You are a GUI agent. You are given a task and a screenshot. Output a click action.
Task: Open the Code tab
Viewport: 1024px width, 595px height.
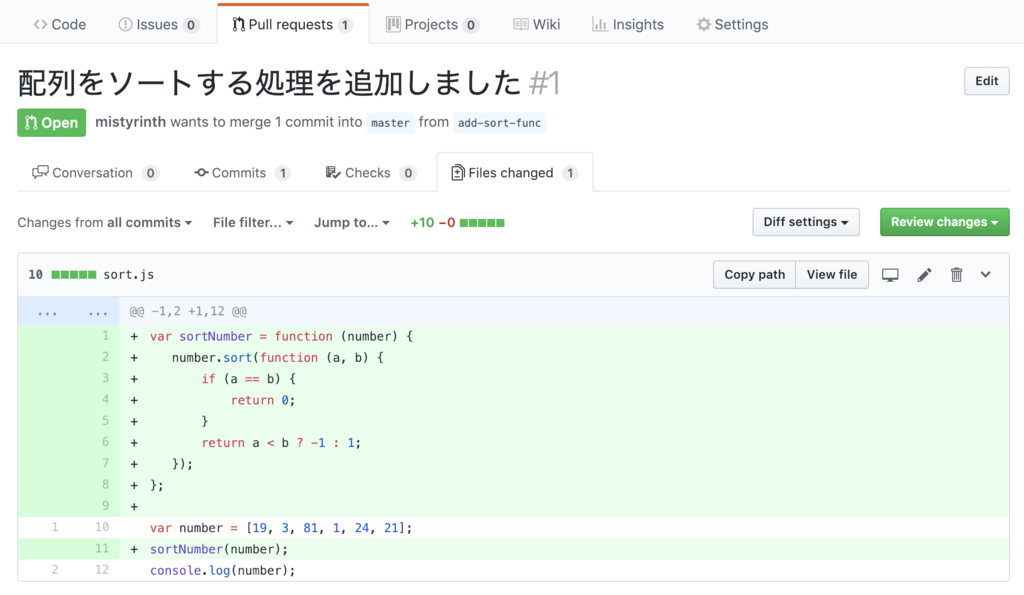coord(59,25)
